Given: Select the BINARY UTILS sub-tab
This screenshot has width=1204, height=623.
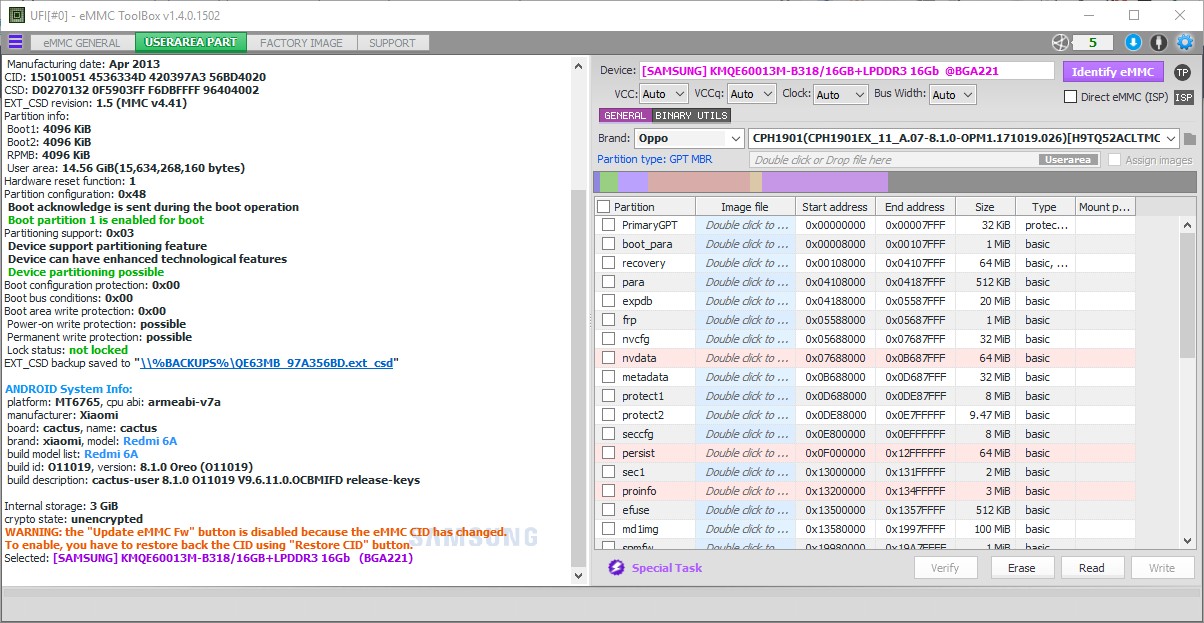Looking at the screenshot, I should [x=692, y=116].
